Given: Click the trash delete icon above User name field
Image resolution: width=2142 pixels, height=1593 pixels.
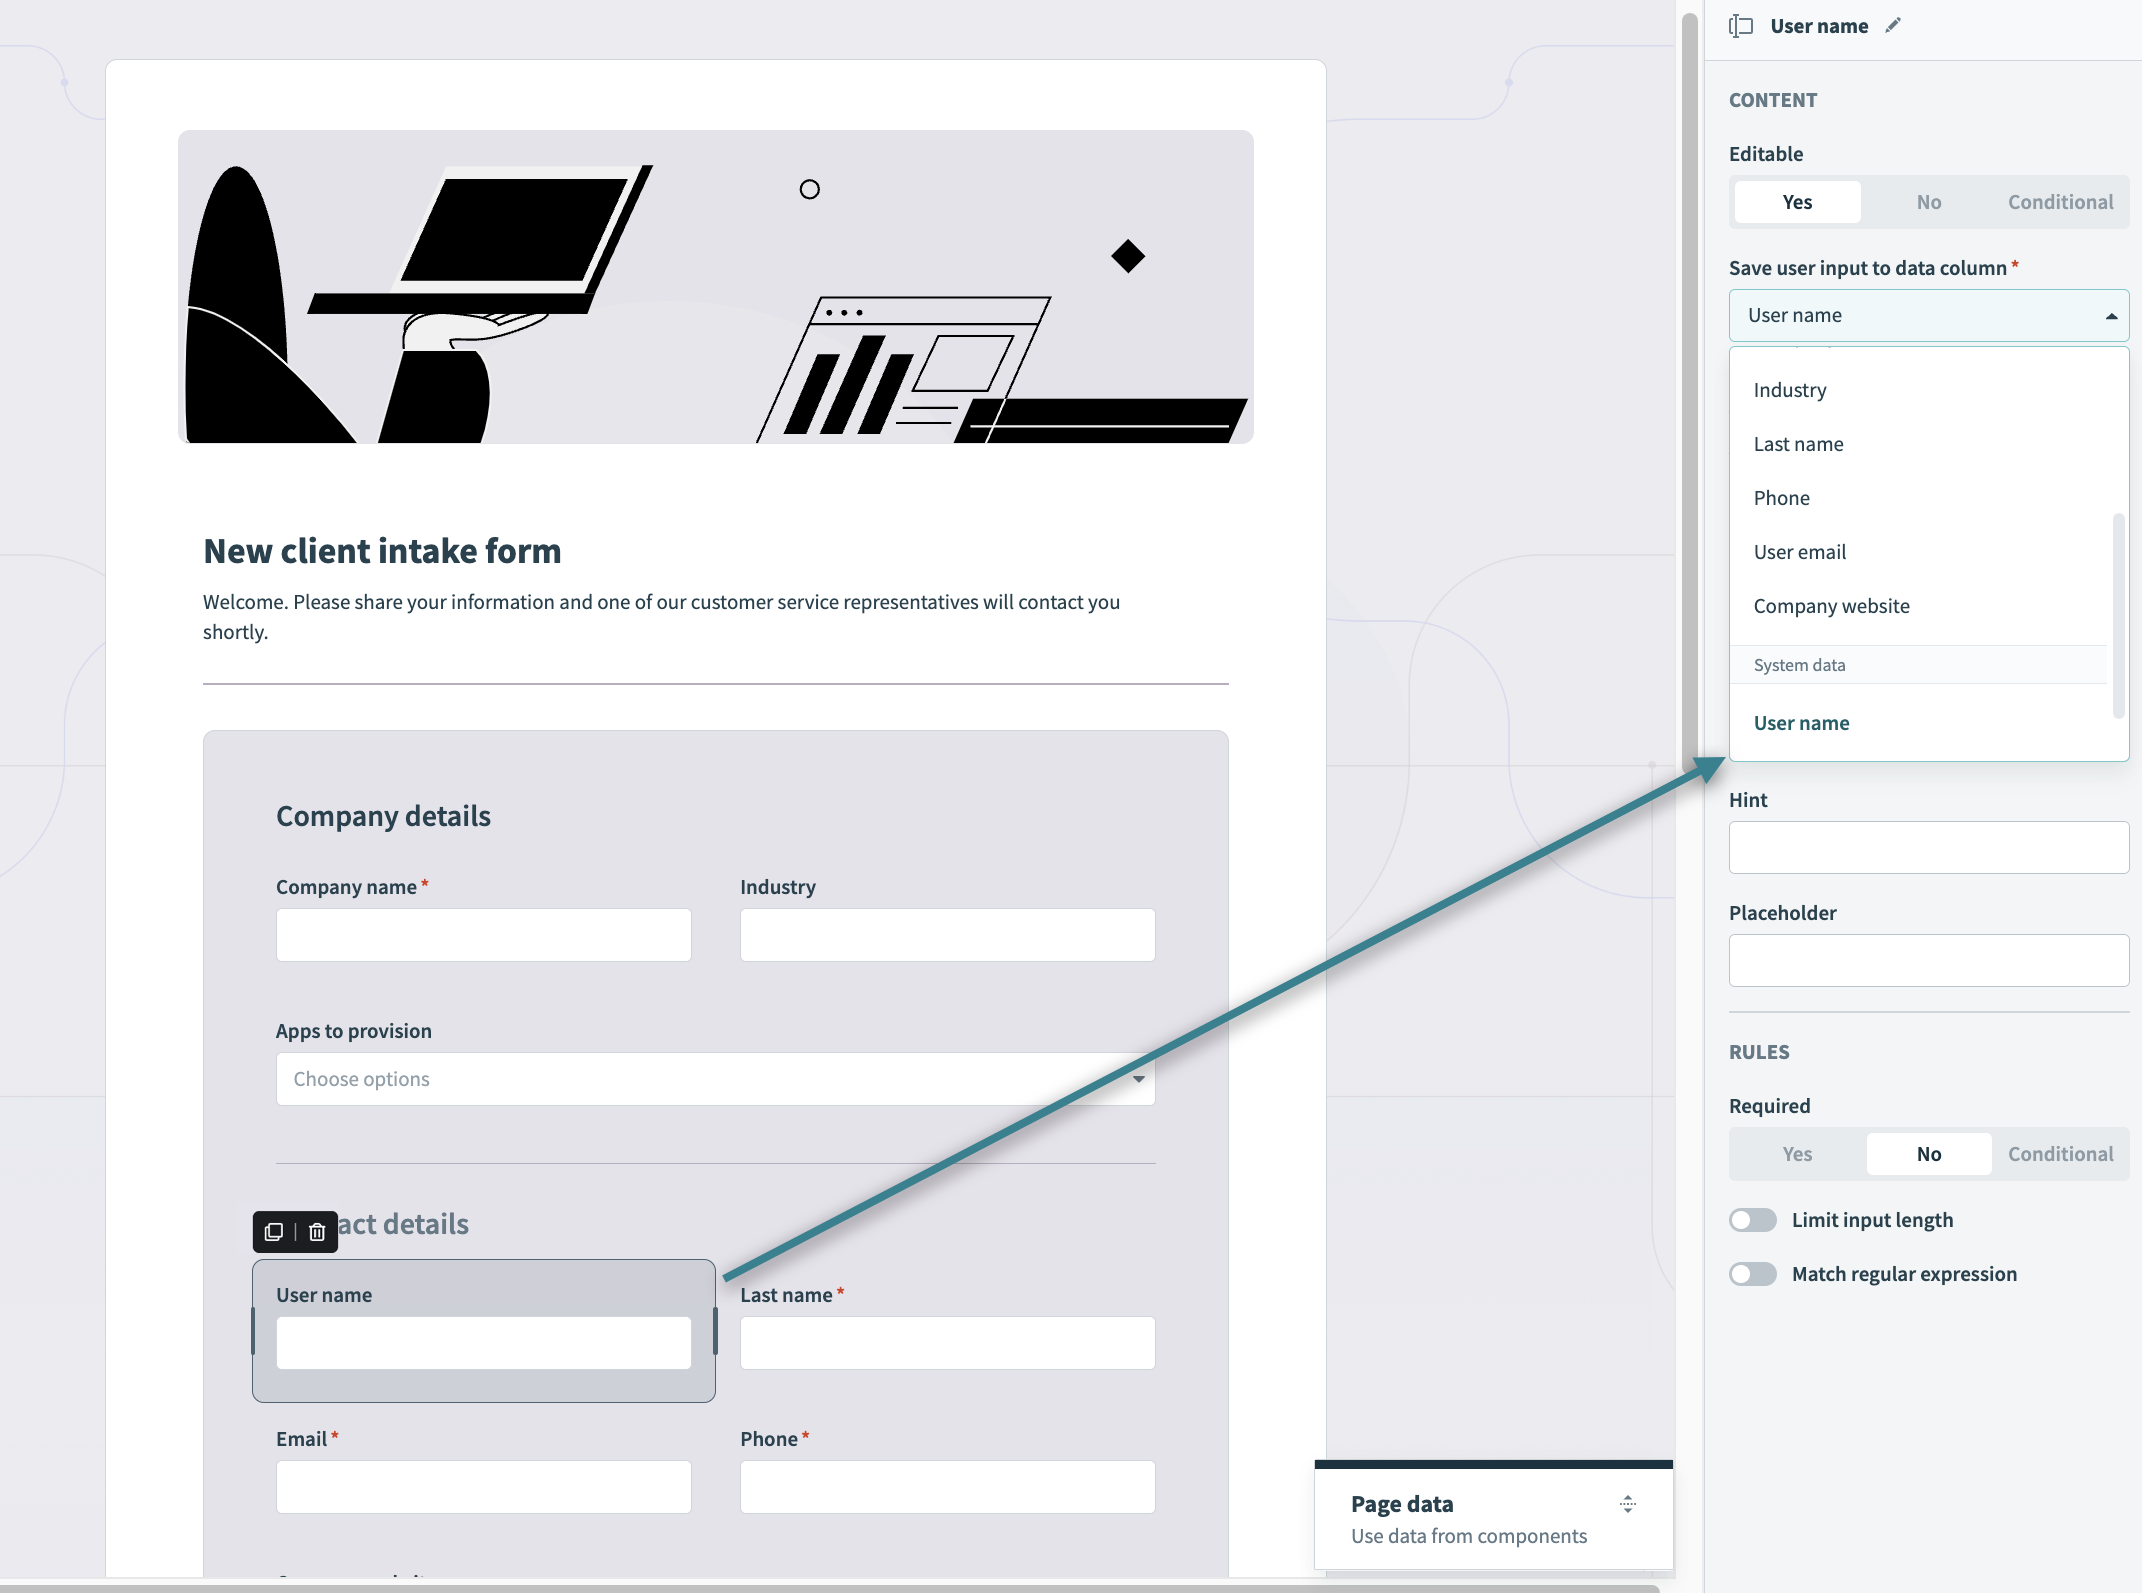Looking at the screenshot, I should 317,1232.
